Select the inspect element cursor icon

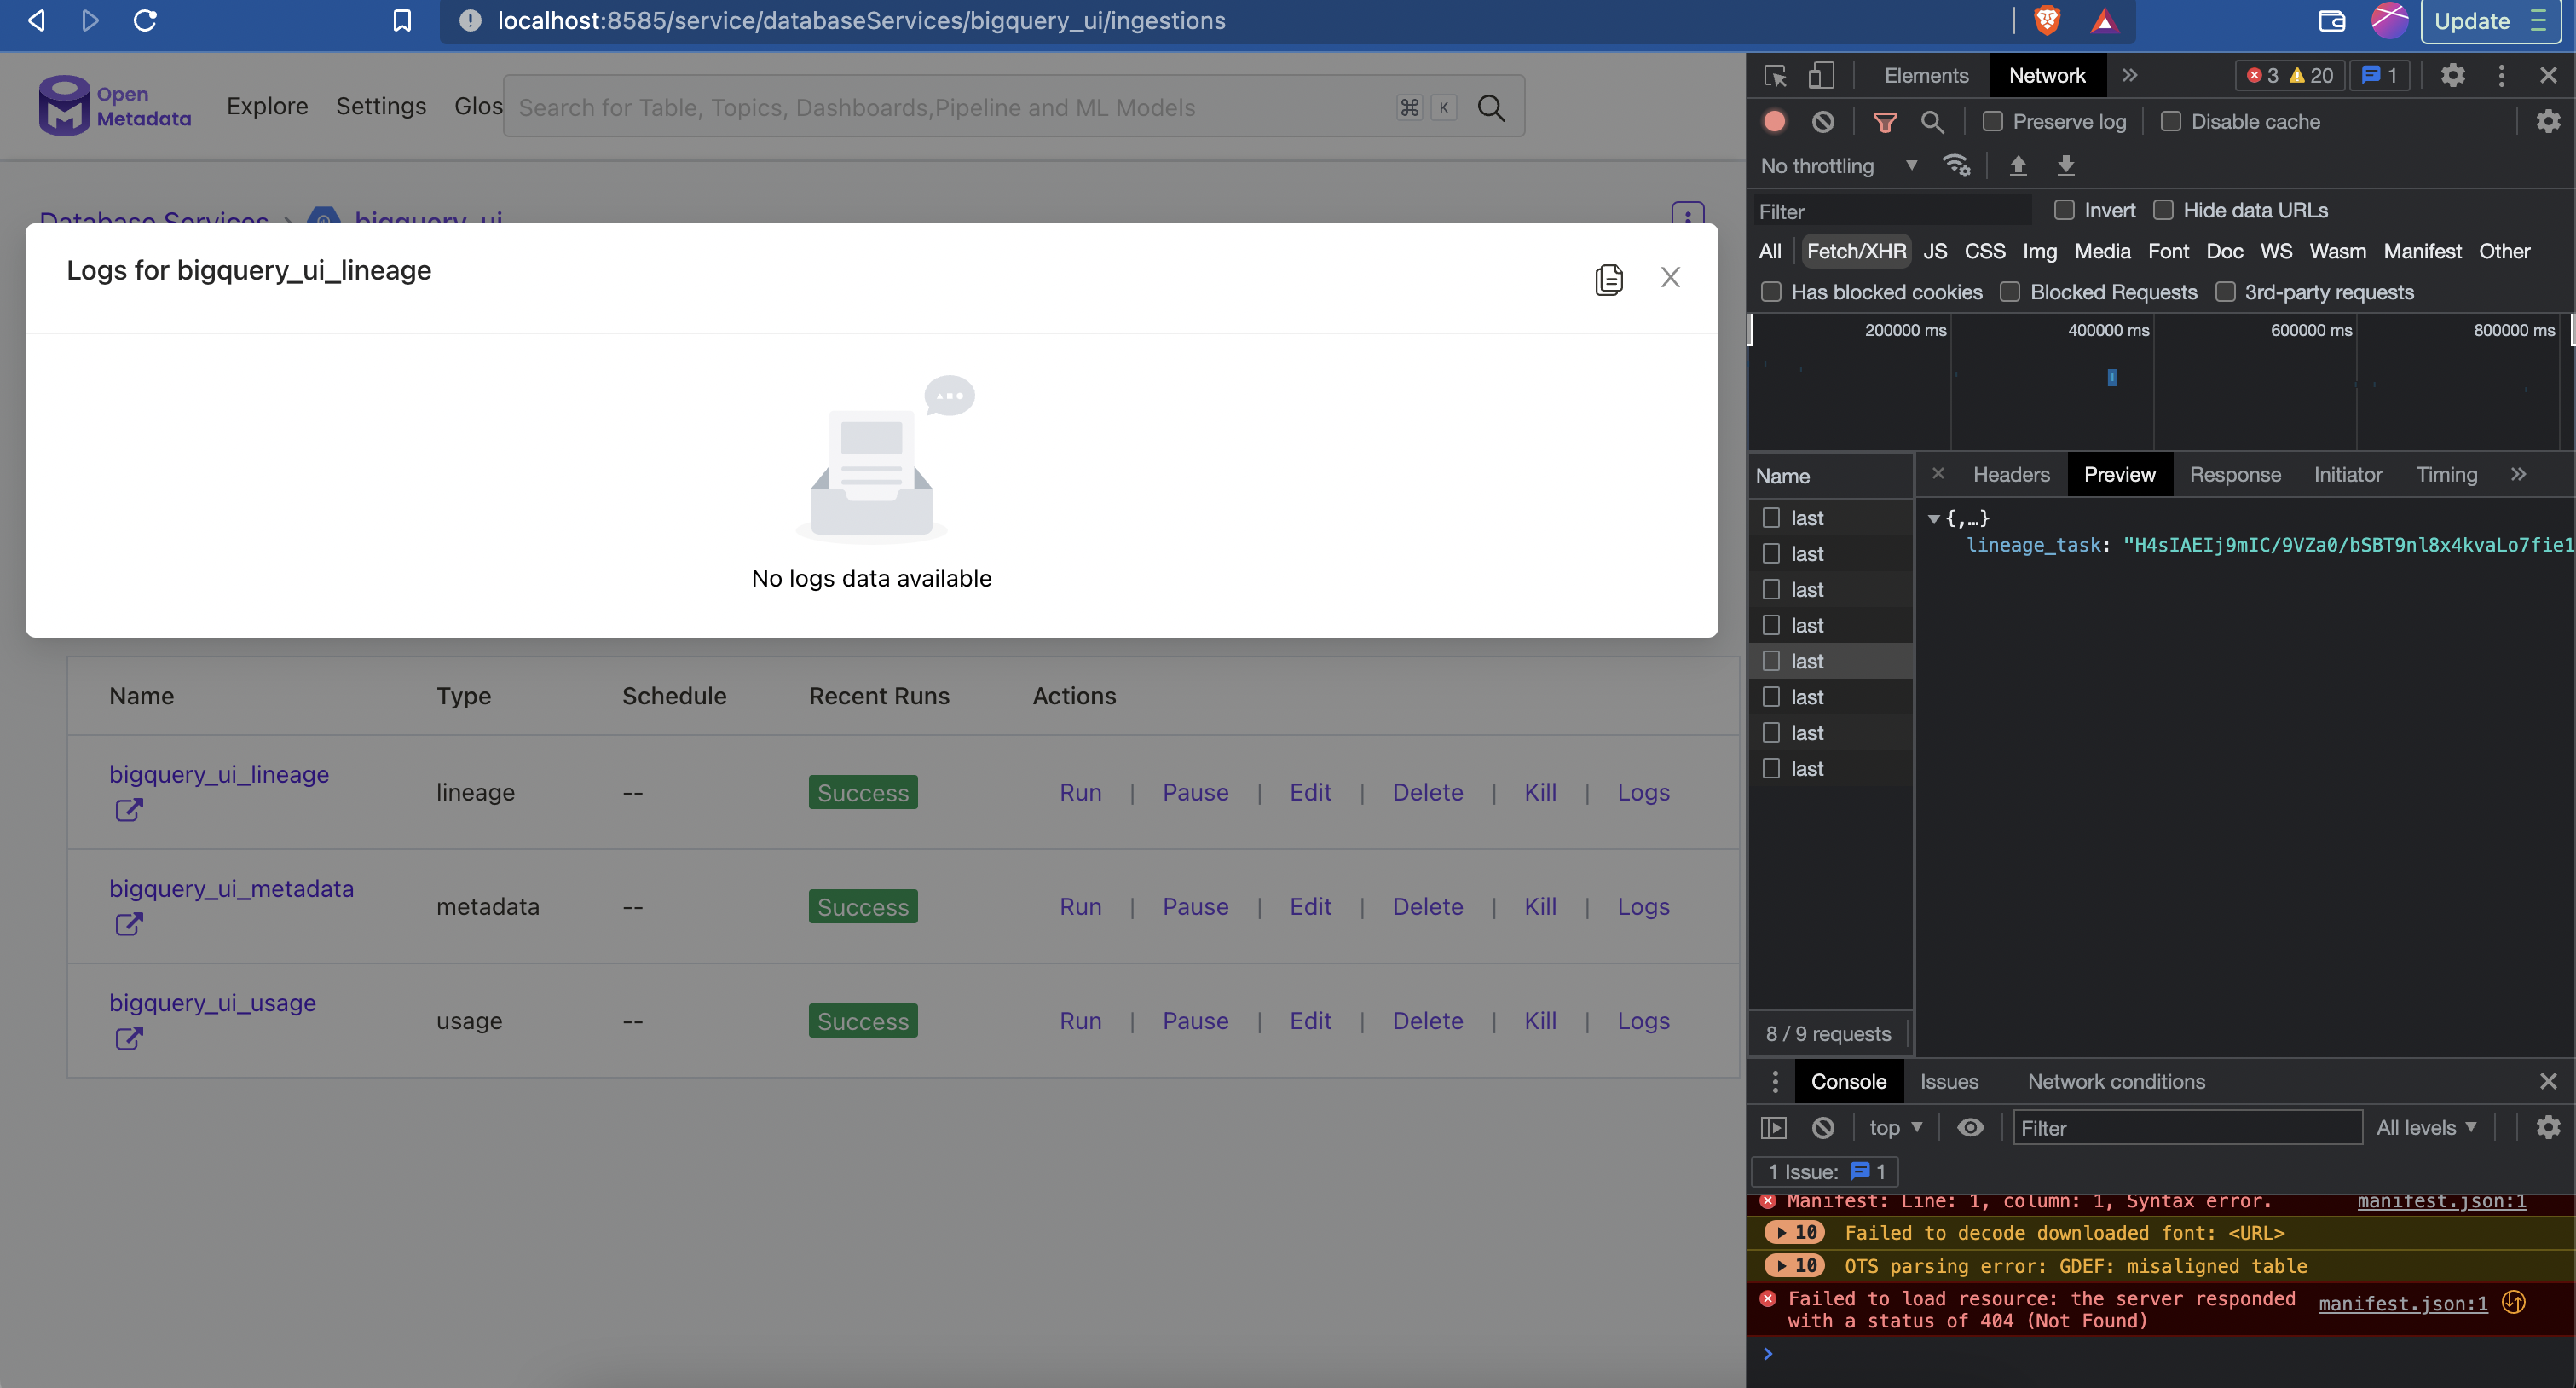coord(1775,75)
